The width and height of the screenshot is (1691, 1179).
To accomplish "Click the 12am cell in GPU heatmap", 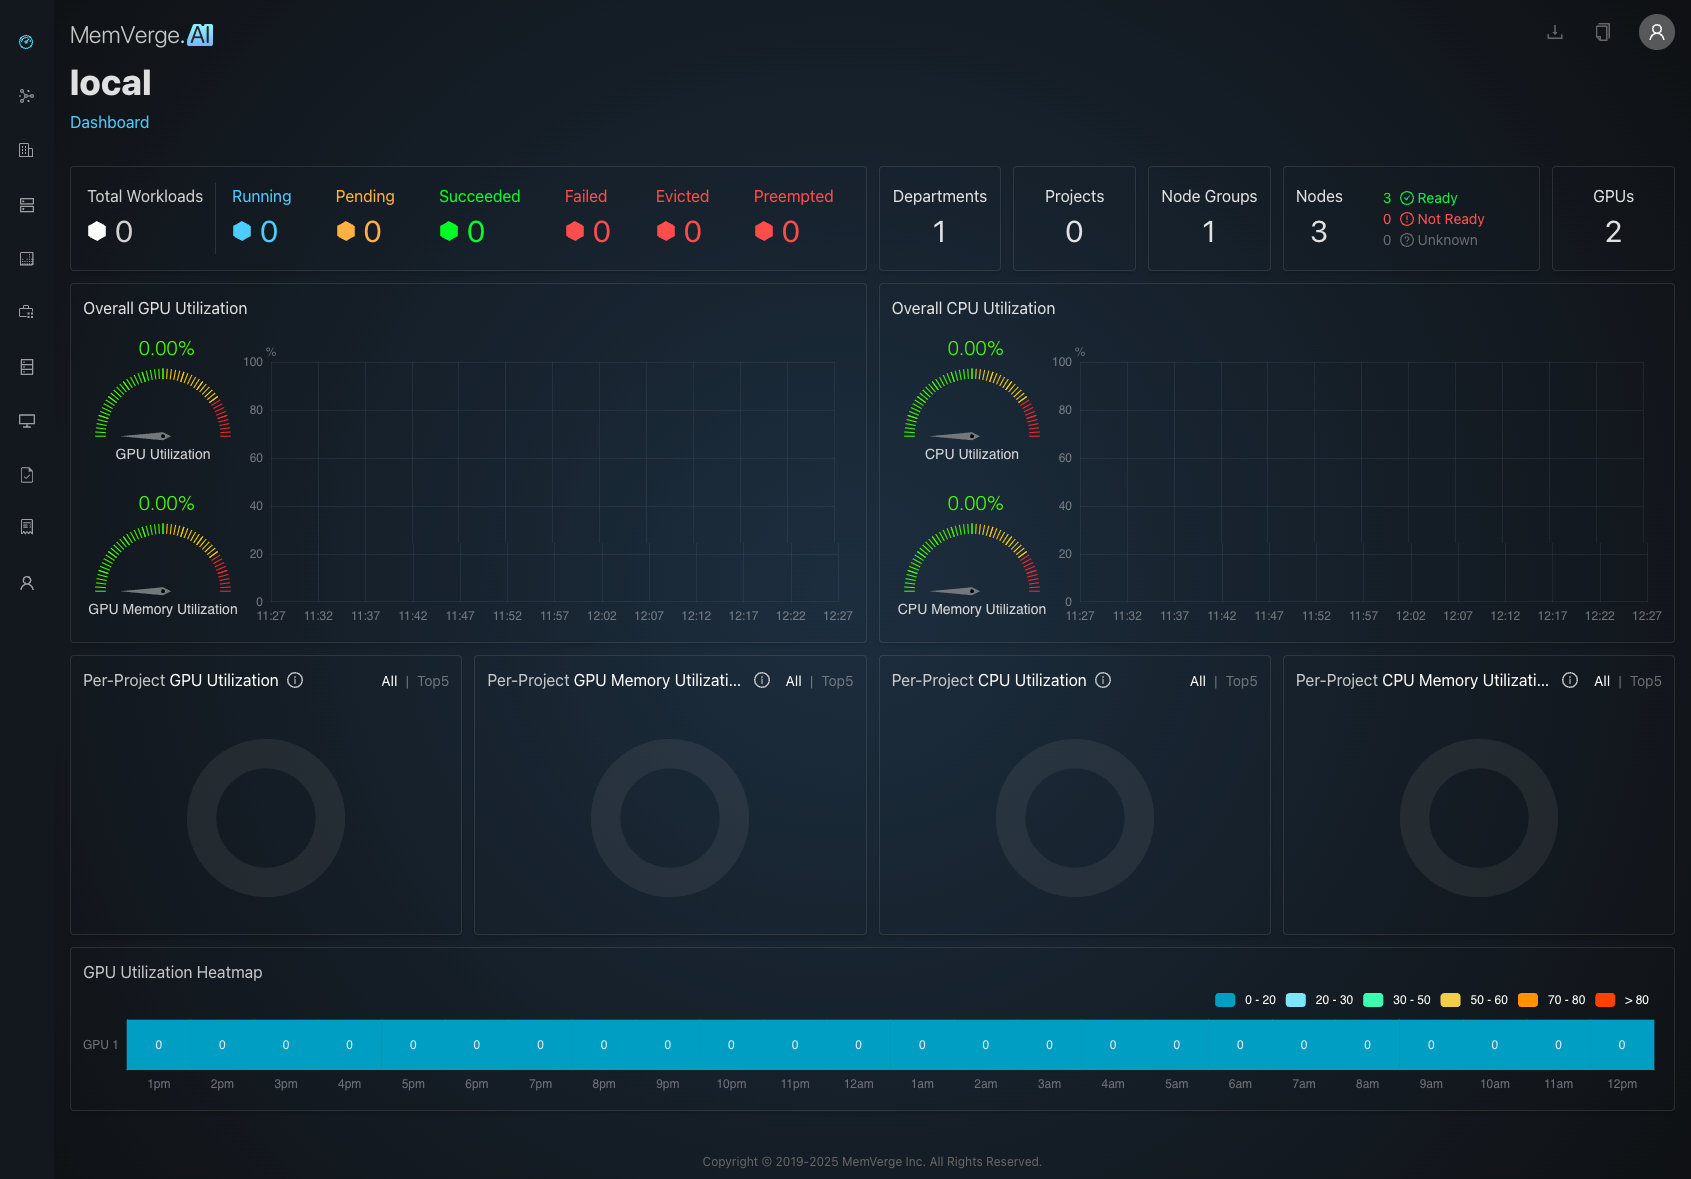I will (x=858, y=1045).
